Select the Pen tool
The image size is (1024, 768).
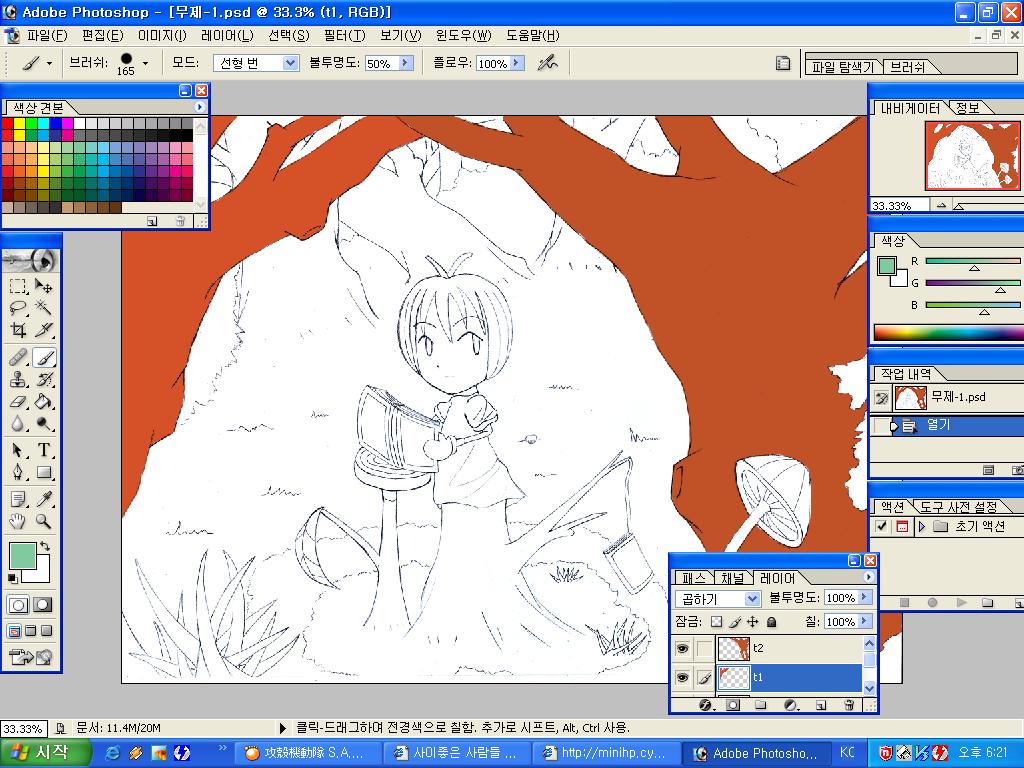(18, 472)
